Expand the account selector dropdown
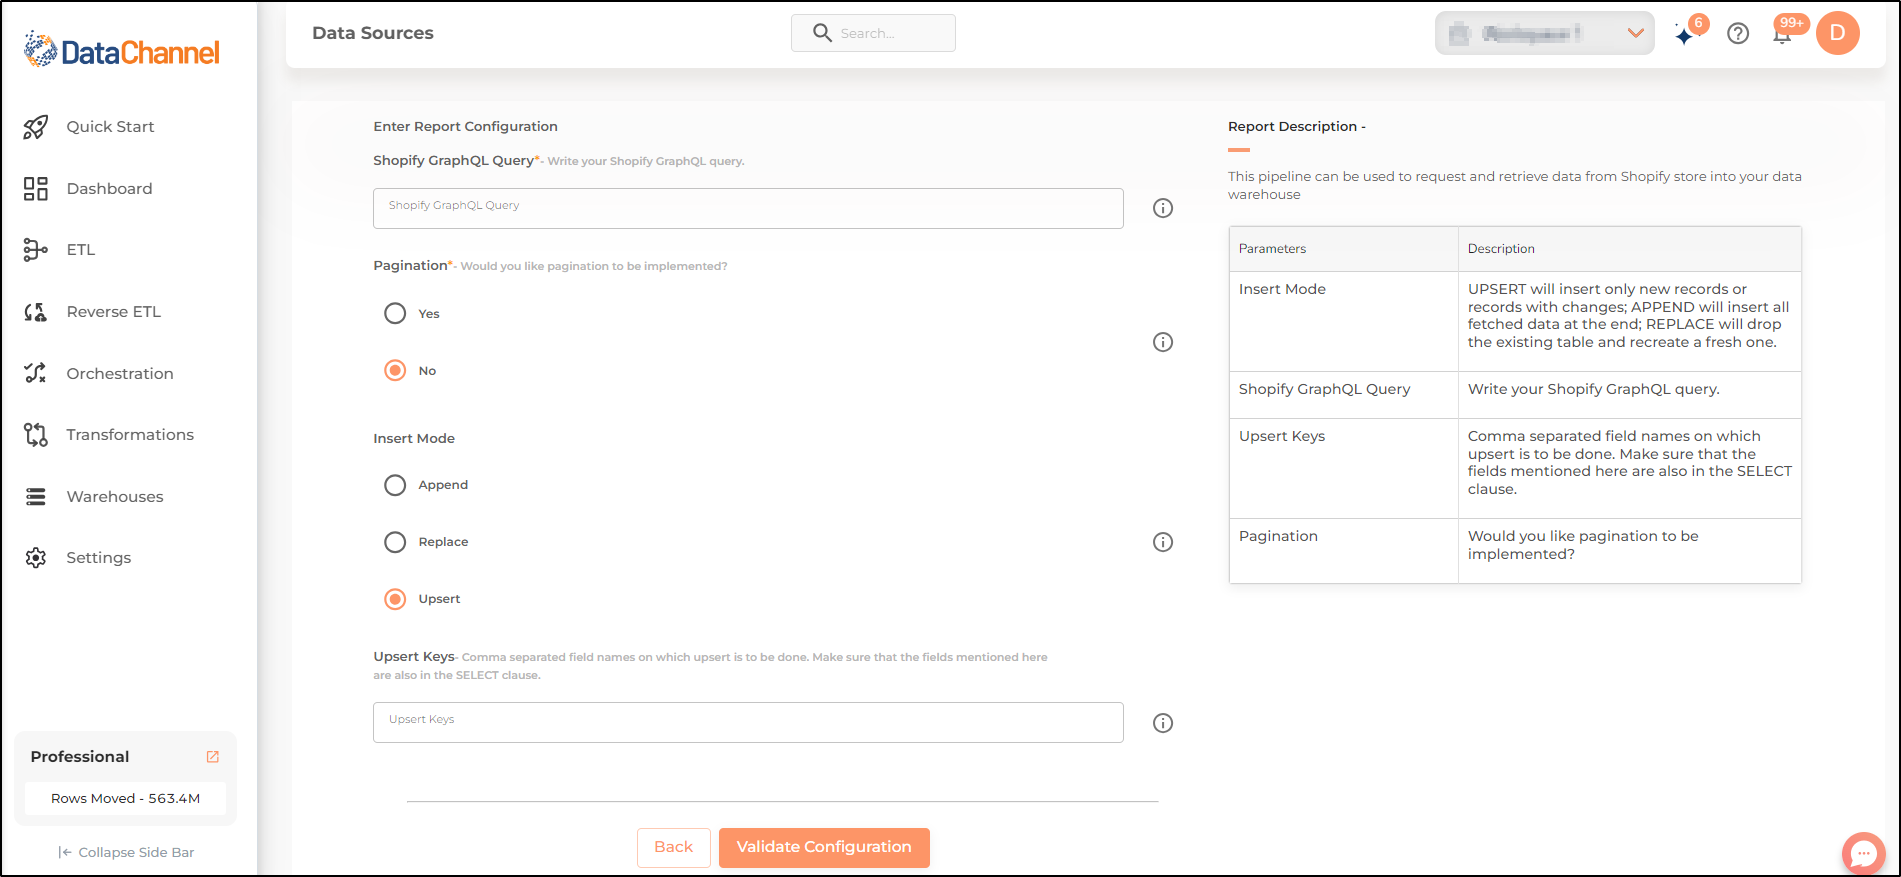 [x=1544, y=33]
